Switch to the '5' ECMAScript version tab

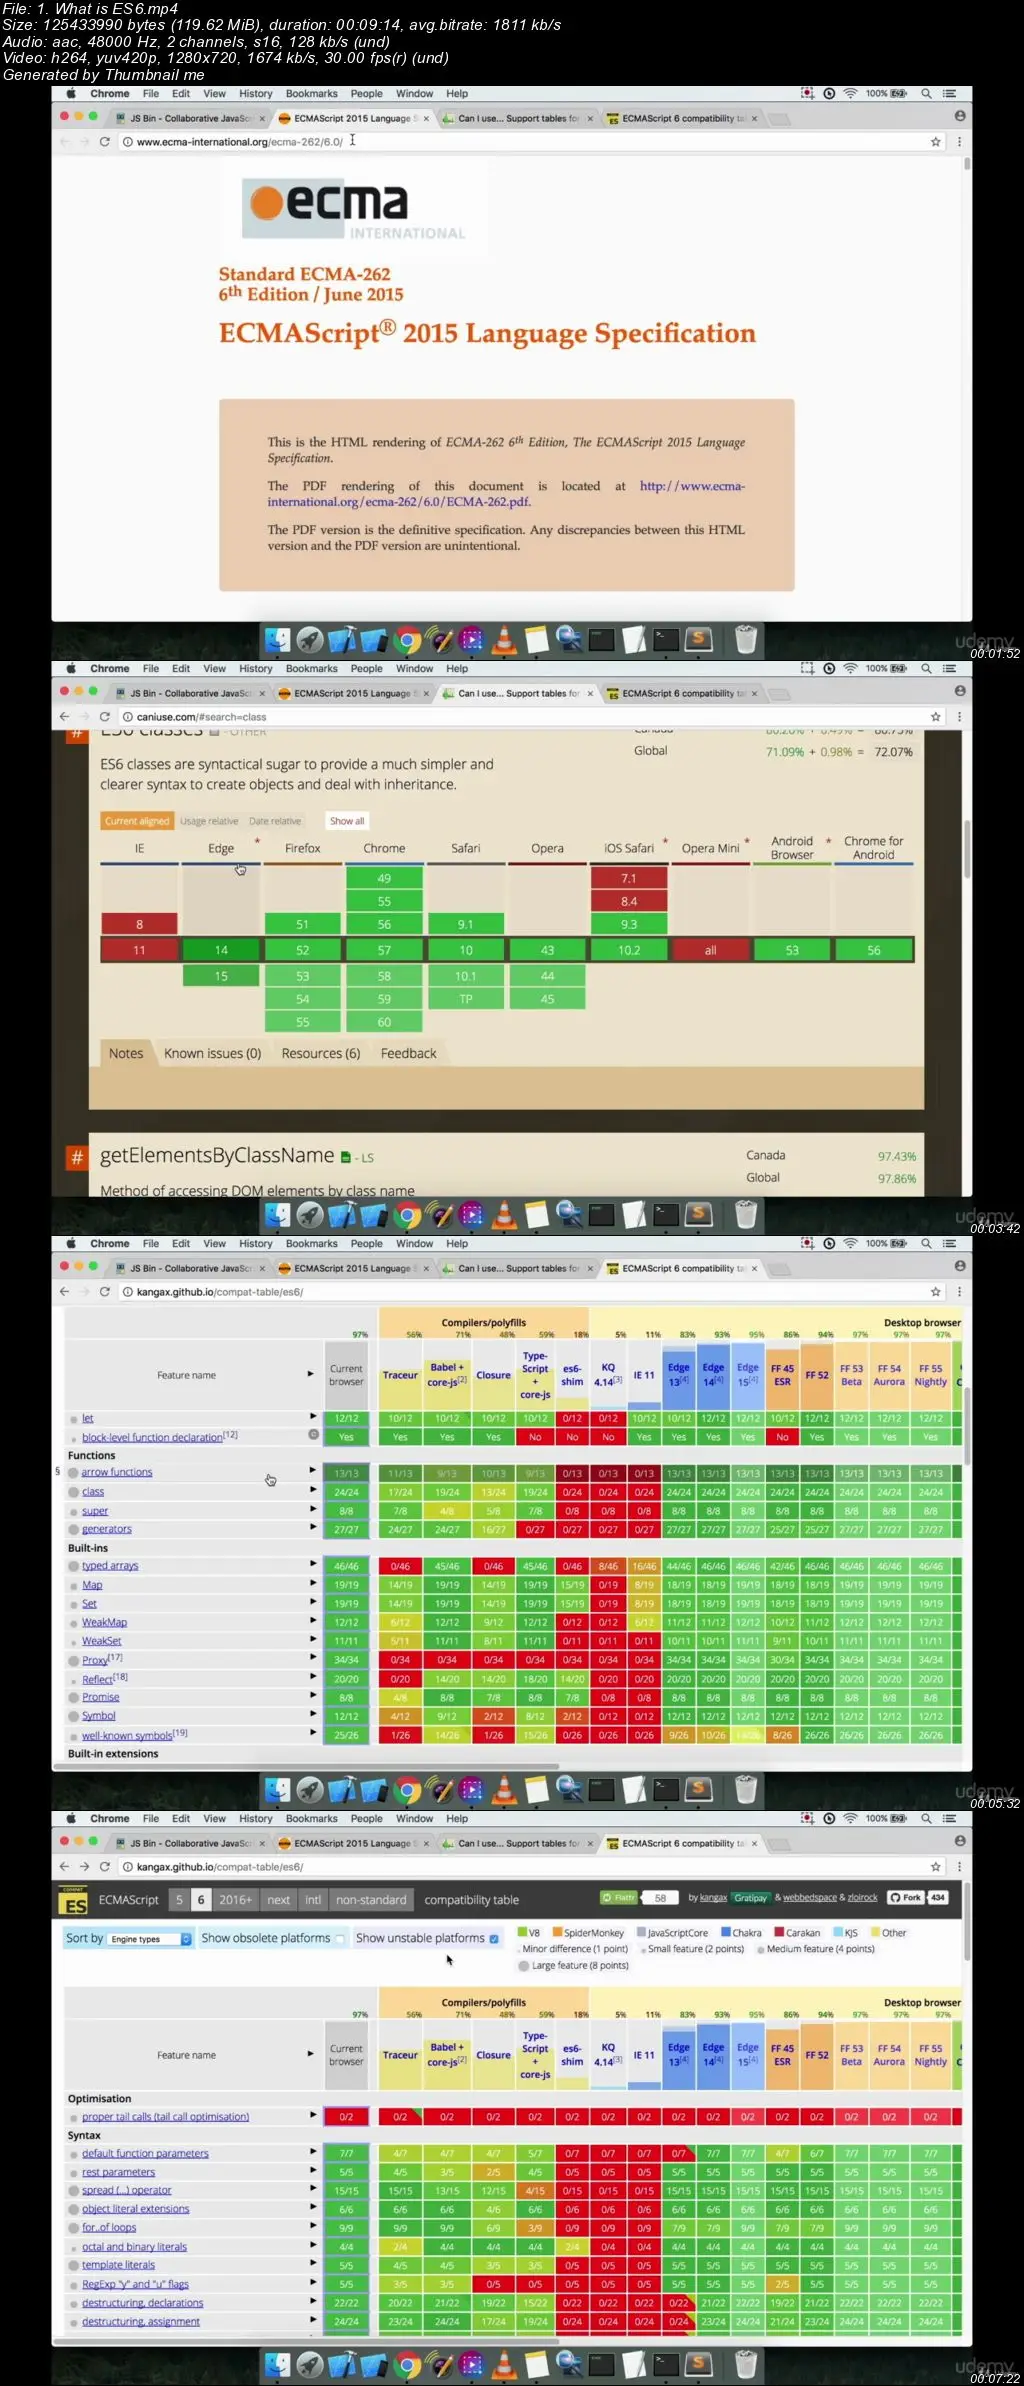(x=179, y=1900)
